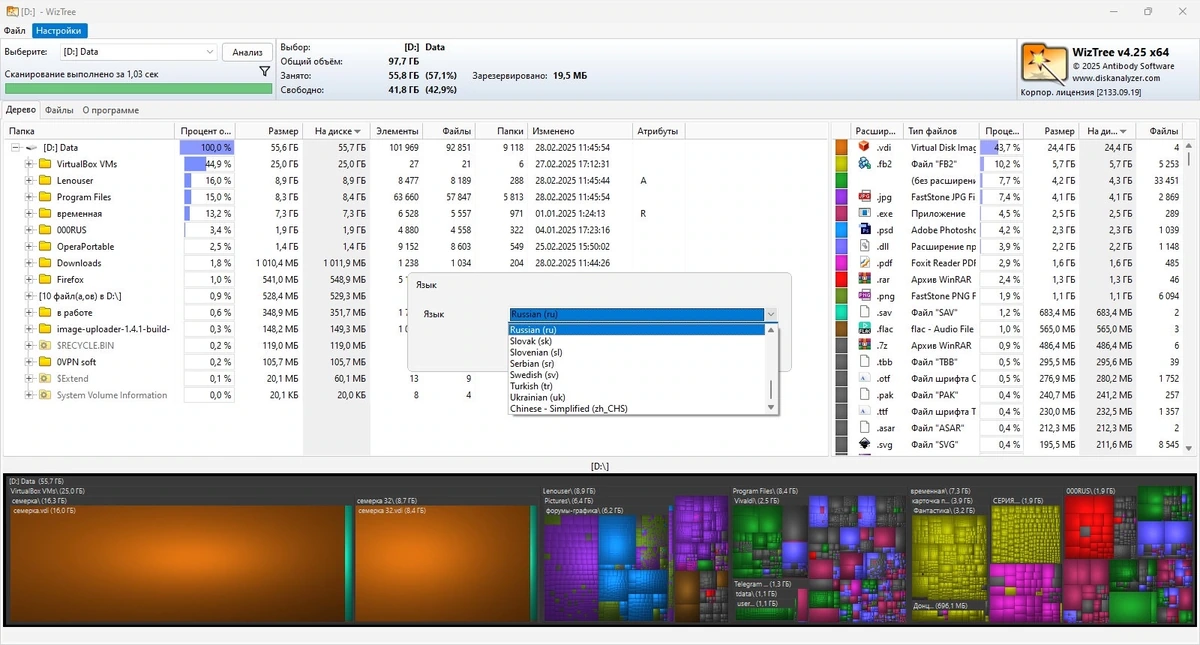
Task: Click the Program Files folder icon
Action: click(x=44, y=197)
